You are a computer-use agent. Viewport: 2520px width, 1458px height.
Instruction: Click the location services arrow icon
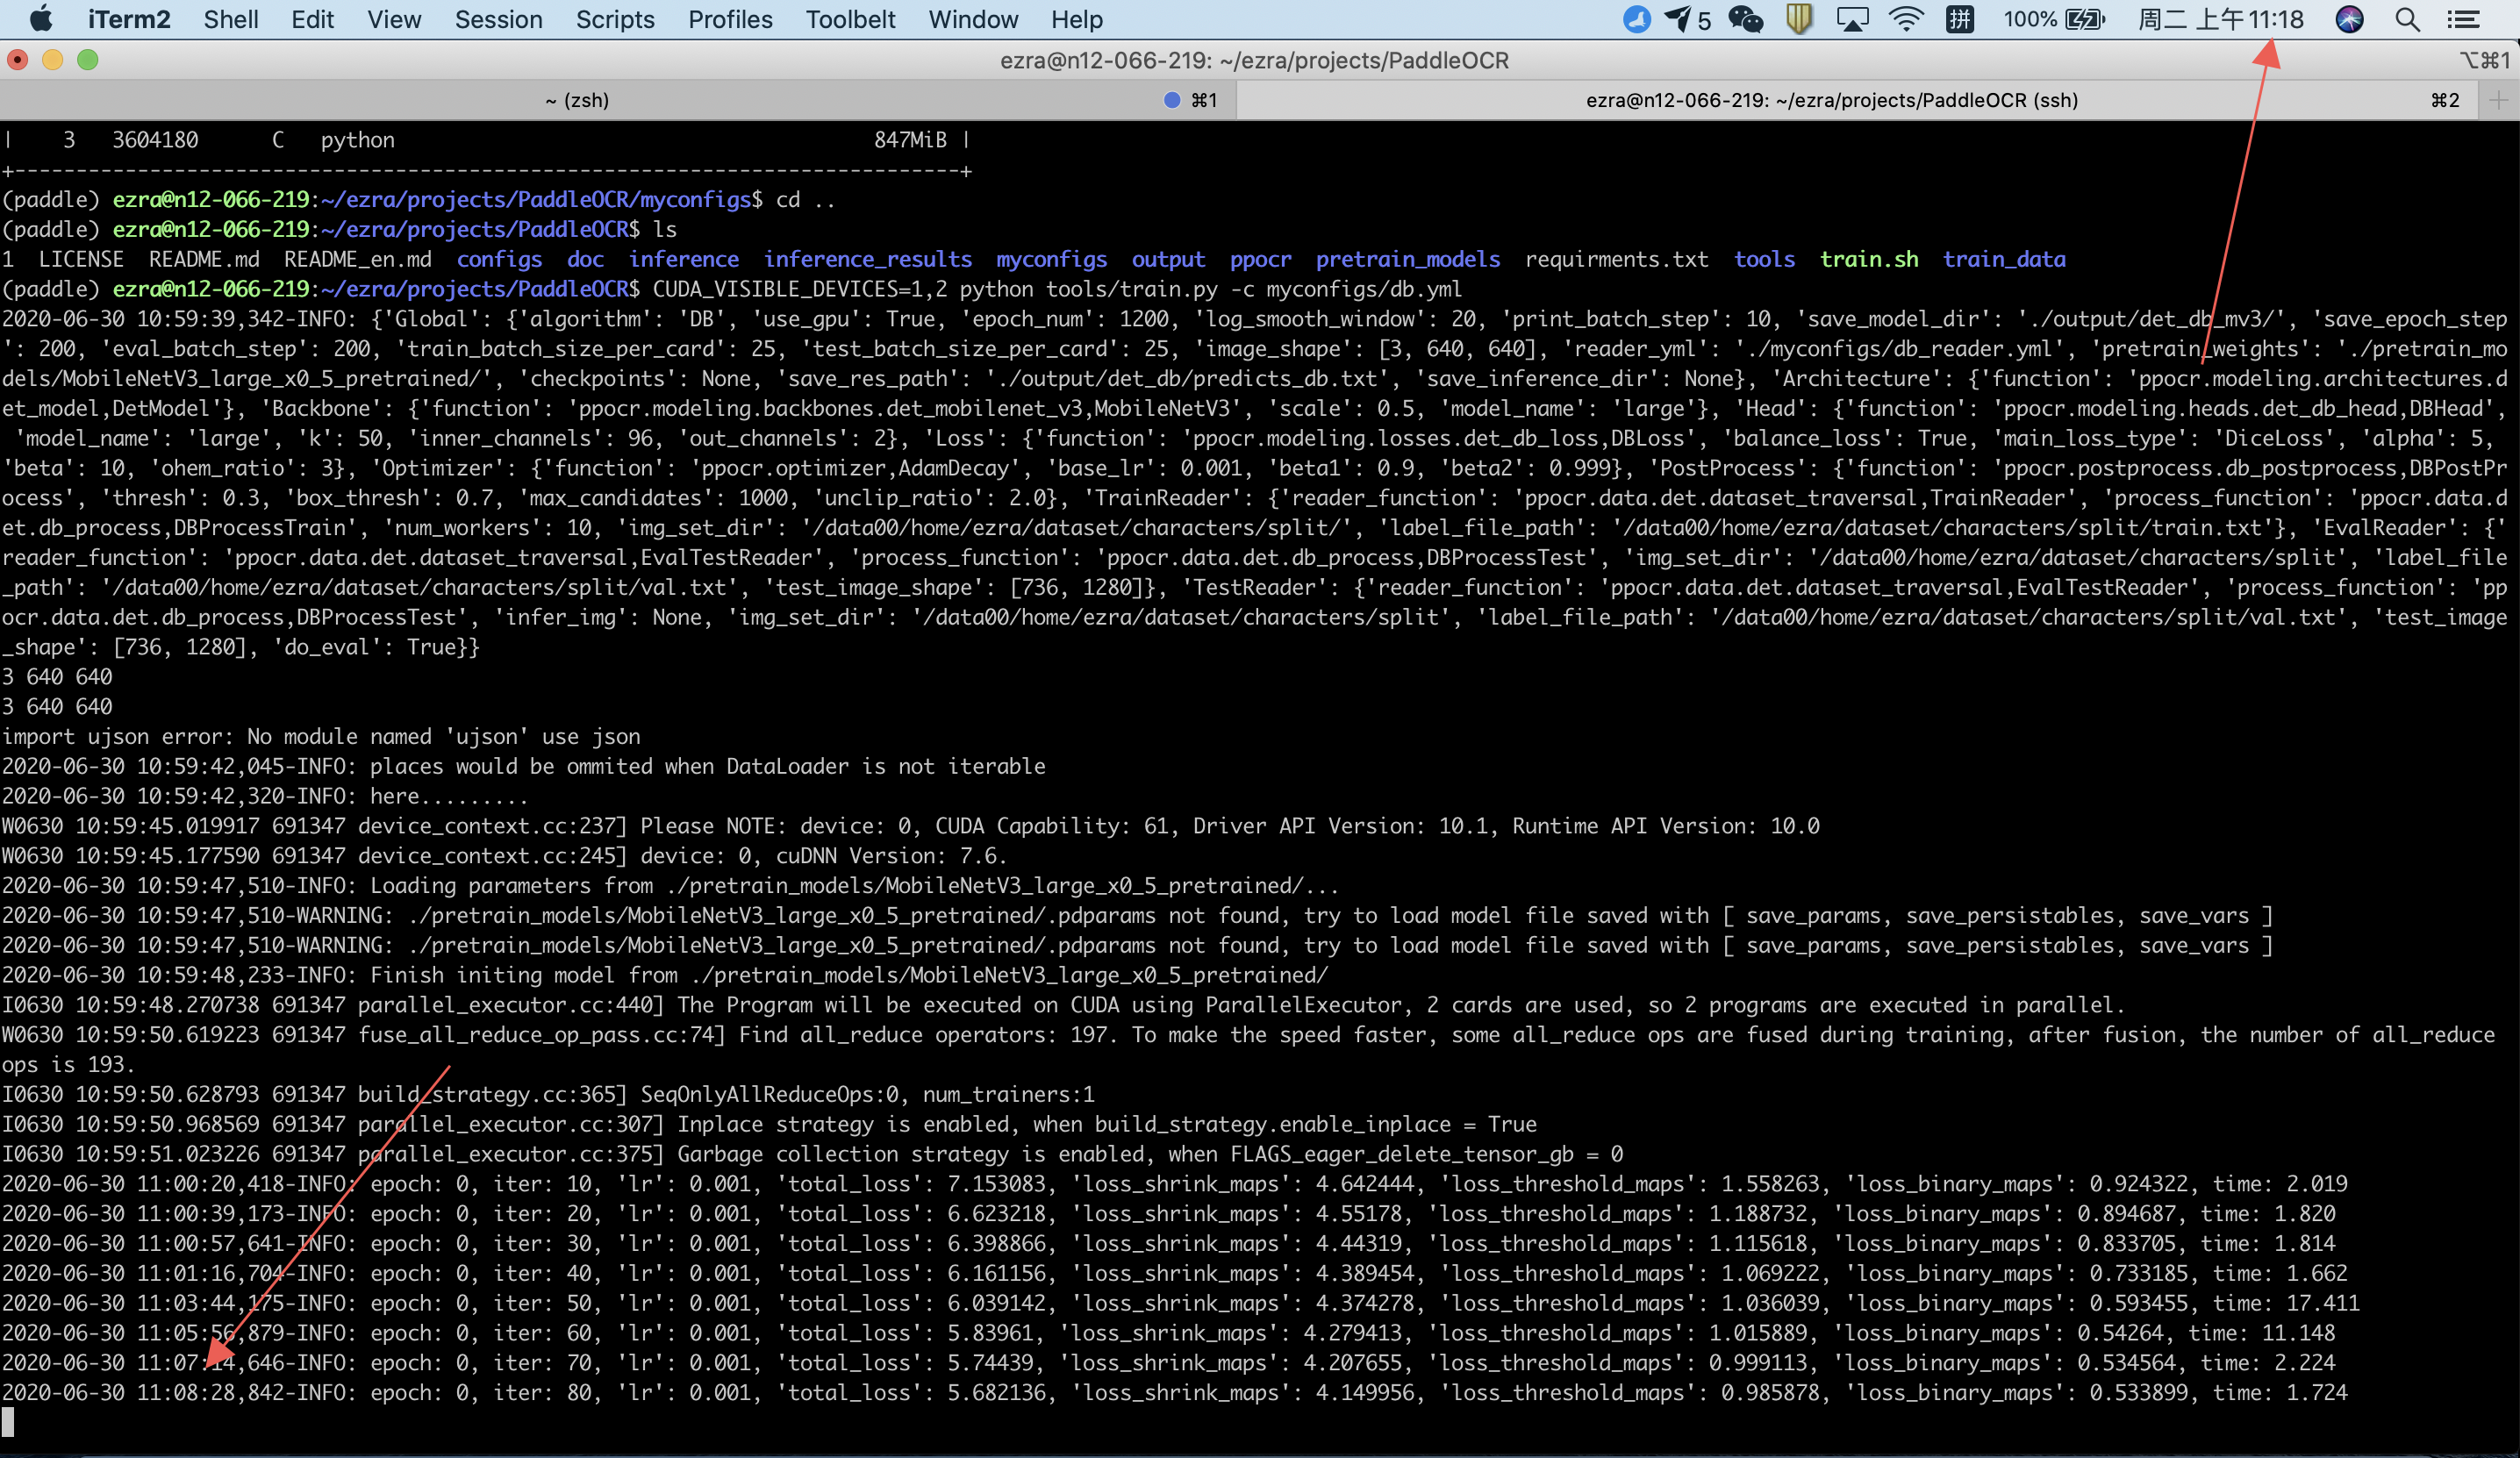pos(1679,19)
